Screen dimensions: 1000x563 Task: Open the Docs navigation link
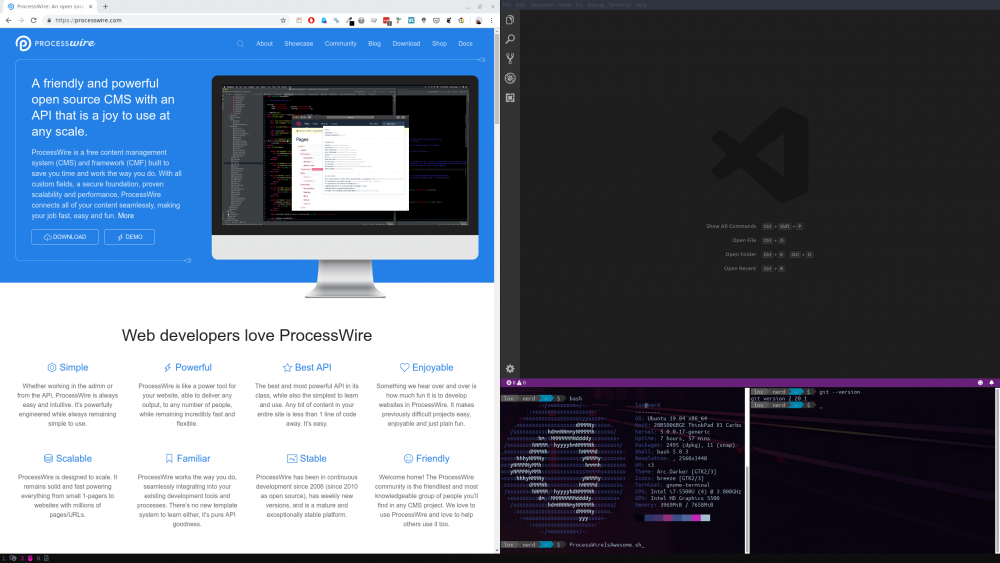465,44
